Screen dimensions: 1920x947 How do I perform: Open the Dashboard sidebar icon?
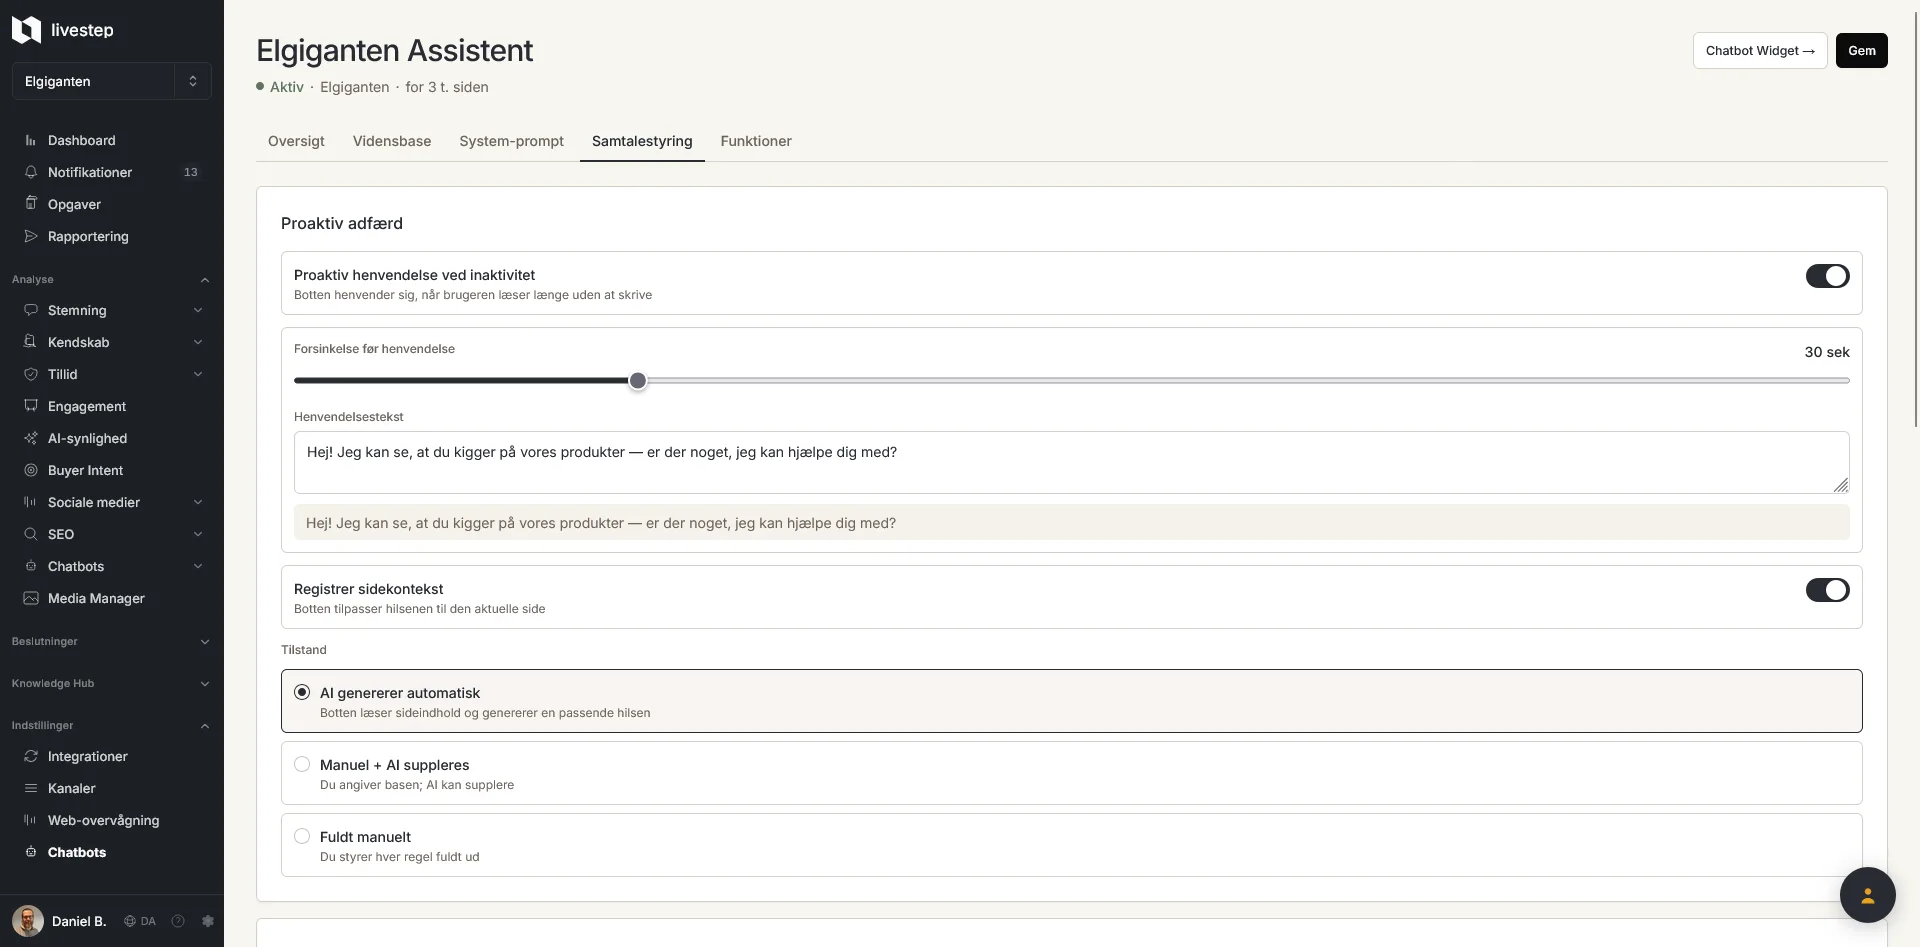tap(31, 141)
